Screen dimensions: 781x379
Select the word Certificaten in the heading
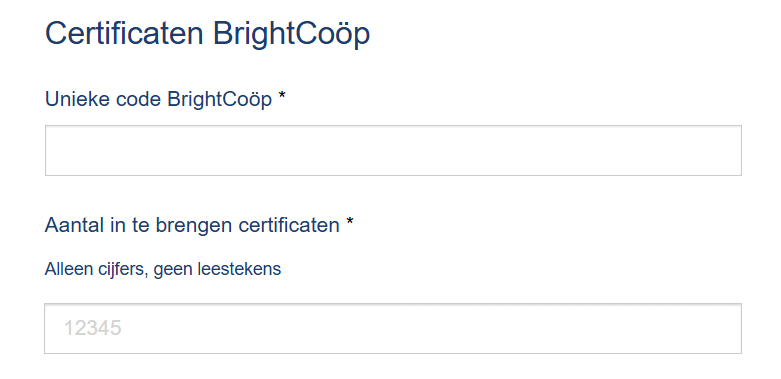(x=125, y=34)
